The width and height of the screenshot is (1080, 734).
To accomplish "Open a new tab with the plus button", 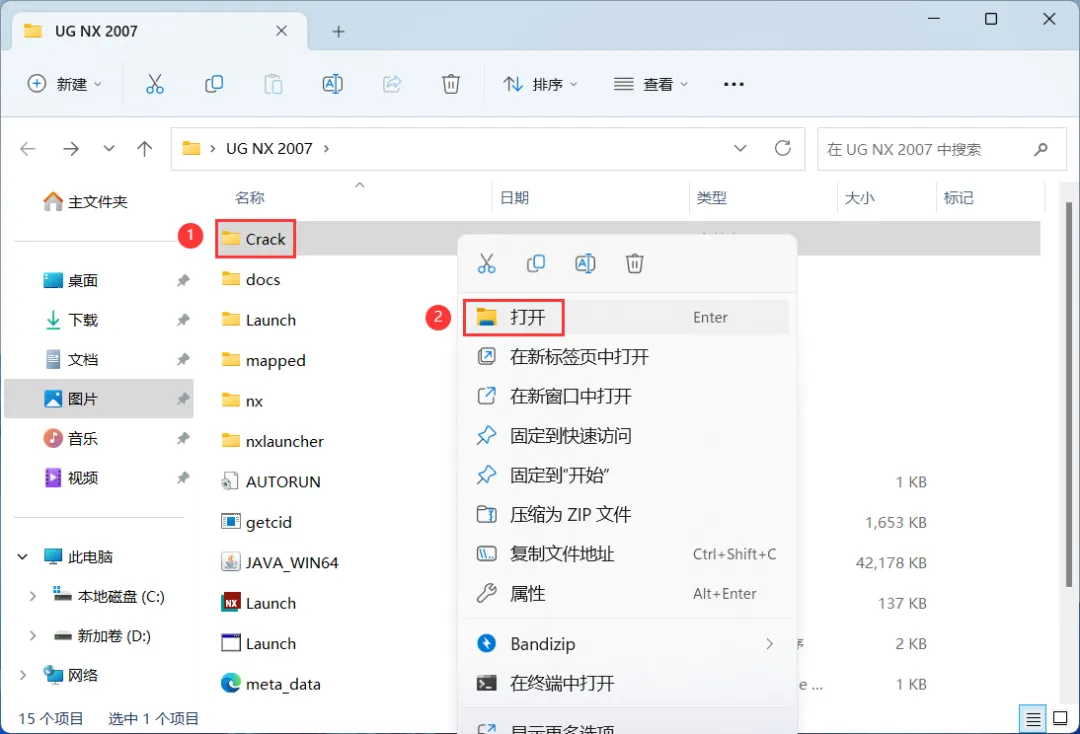I will pos(338,32).
